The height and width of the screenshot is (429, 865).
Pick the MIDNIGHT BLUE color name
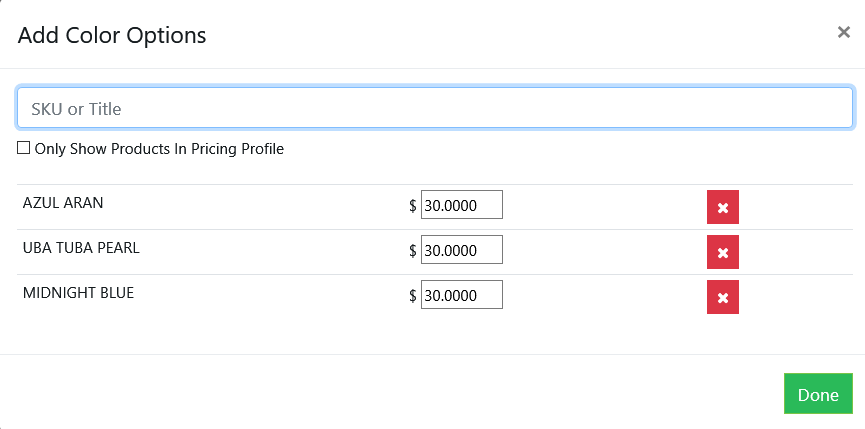[x=78, y=293]
